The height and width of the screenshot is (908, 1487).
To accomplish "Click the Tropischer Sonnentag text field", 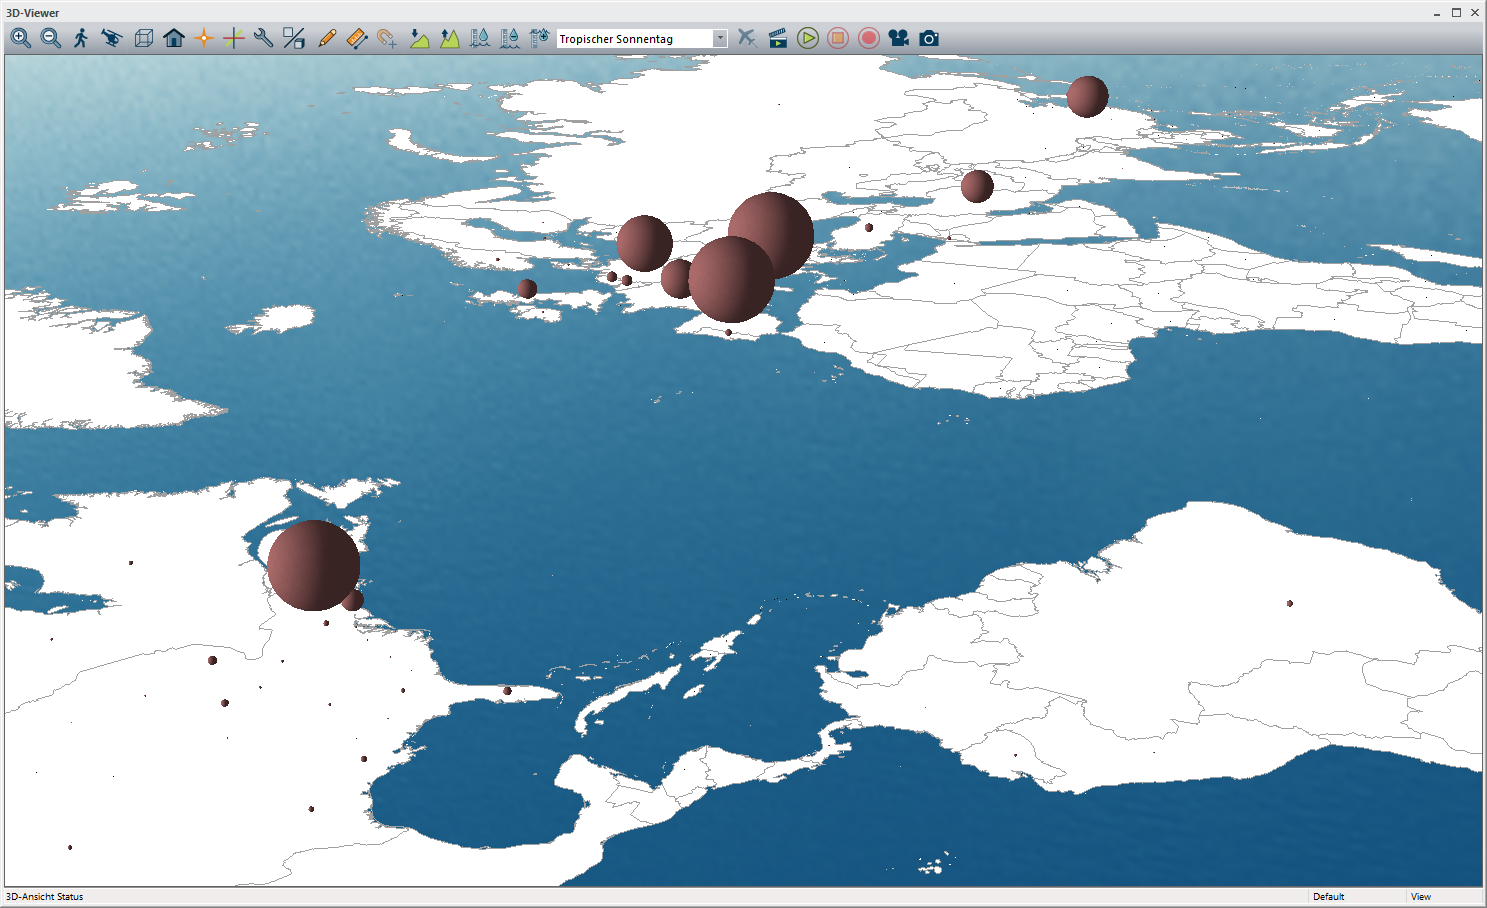I will point(635,38).
